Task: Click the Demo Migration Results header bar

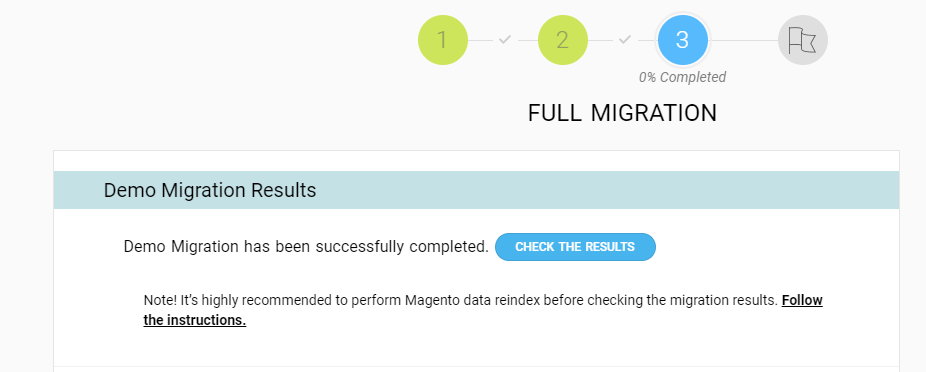Action: coord(477,190)
